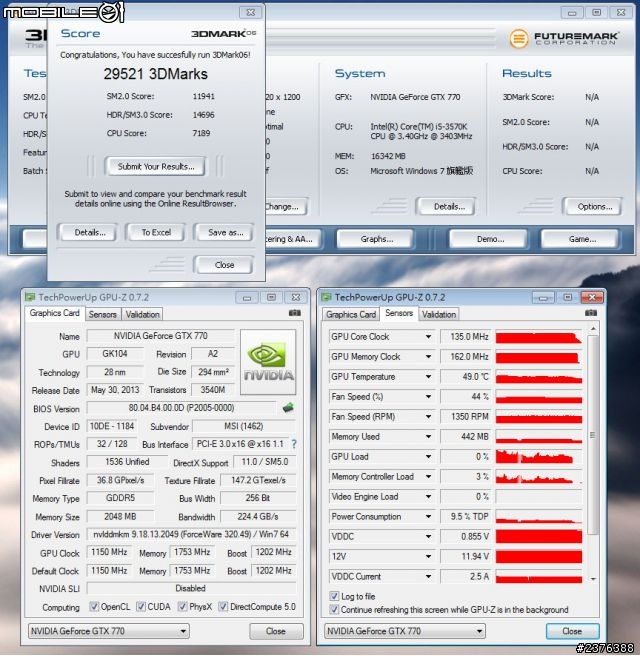The image size is (640, 656).
Task: Switch to Validation tab in right GPU-Z window
Action: (x=438, y=314)
